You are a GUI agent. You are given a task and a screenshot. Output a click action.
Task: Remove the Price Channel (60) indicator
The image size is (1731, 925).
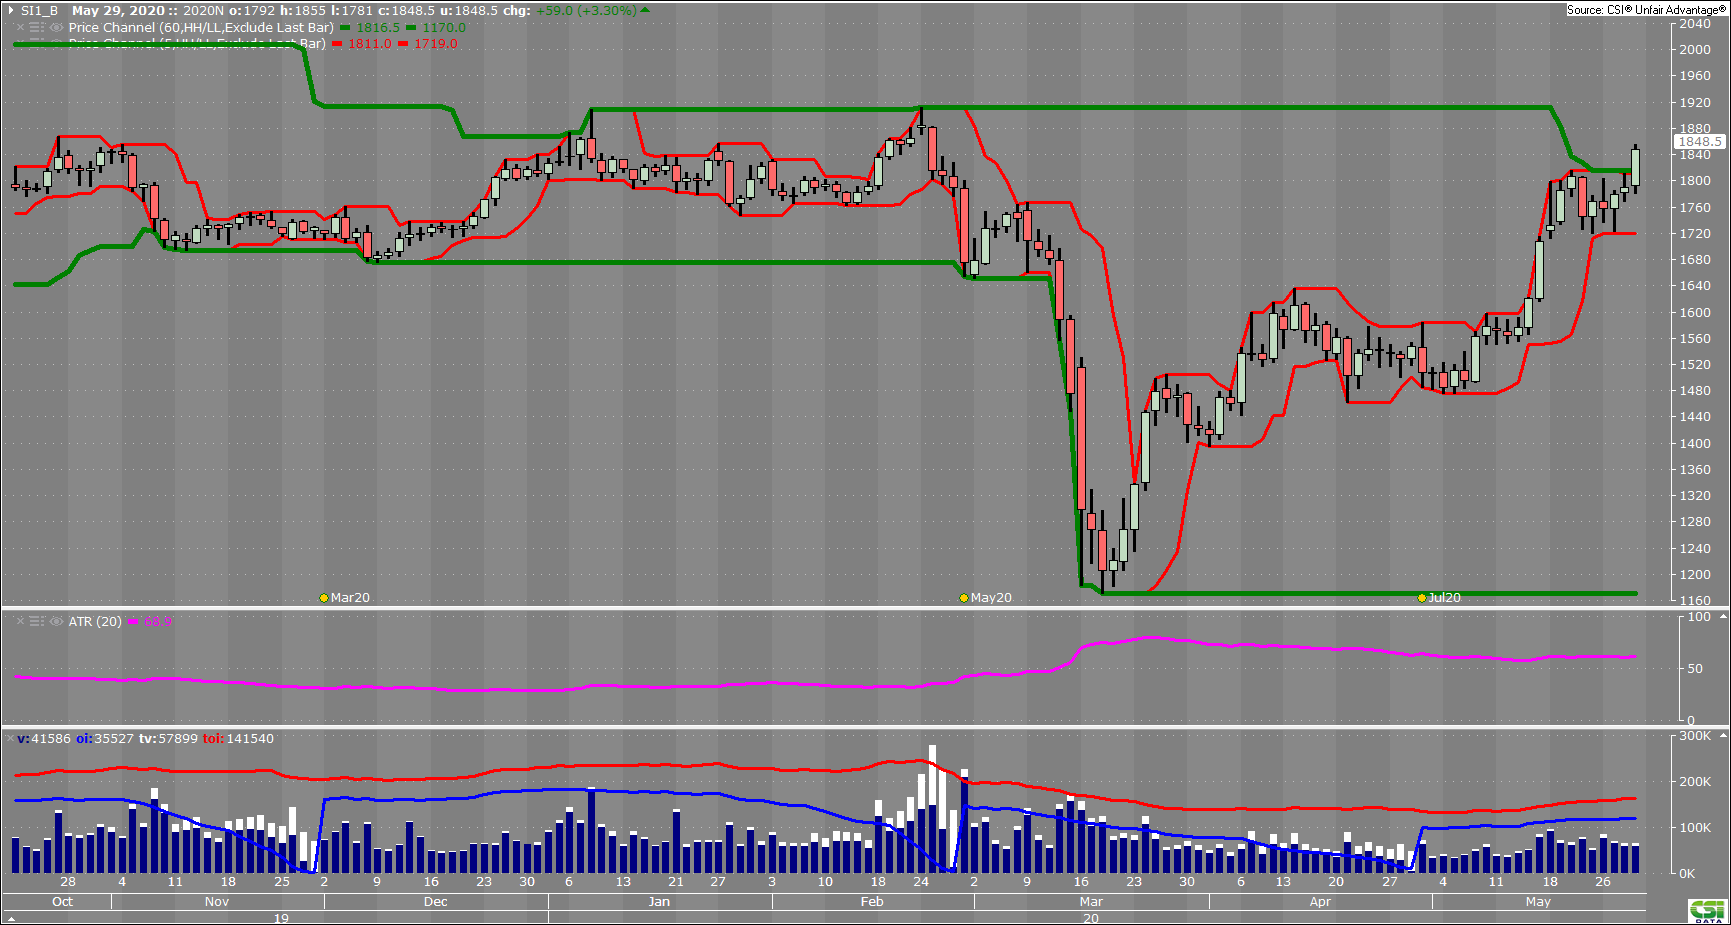20,28
